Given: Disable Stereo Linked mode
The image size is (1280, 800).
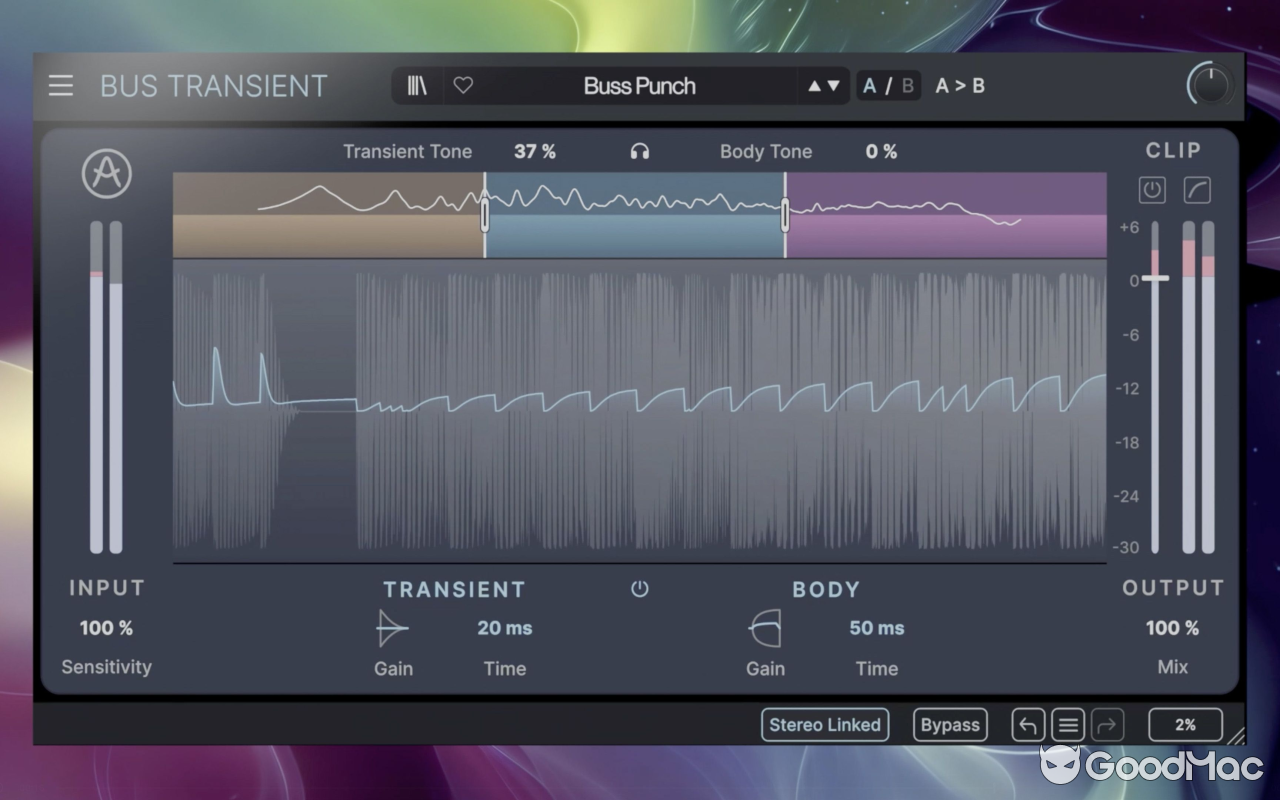Looking at the screenshot, I should 824,724.
